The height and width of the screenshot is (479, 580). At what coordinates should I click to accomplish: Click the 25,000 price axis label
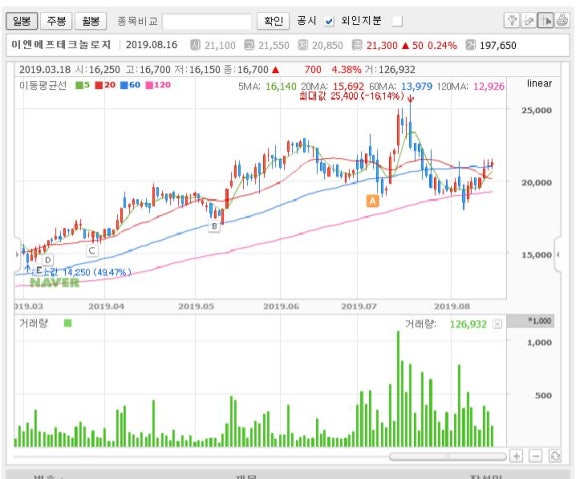(537, 110)
